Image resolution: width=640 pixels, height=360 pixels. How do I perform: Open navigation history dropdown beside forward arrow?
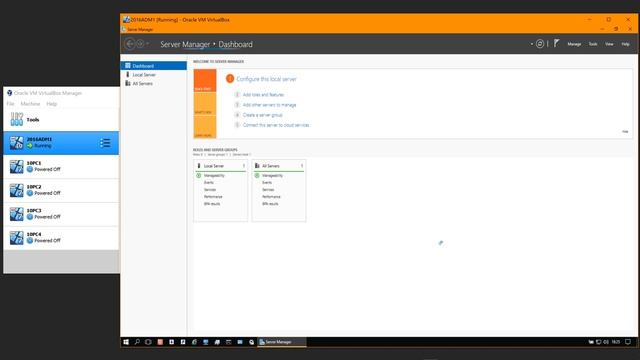pos(147,44)
